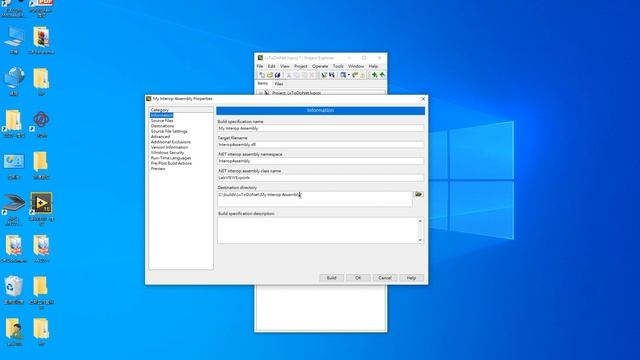Click the OK button in properties dialog
The width and height of the screenshot is (640, 360).
coord(358,278)
